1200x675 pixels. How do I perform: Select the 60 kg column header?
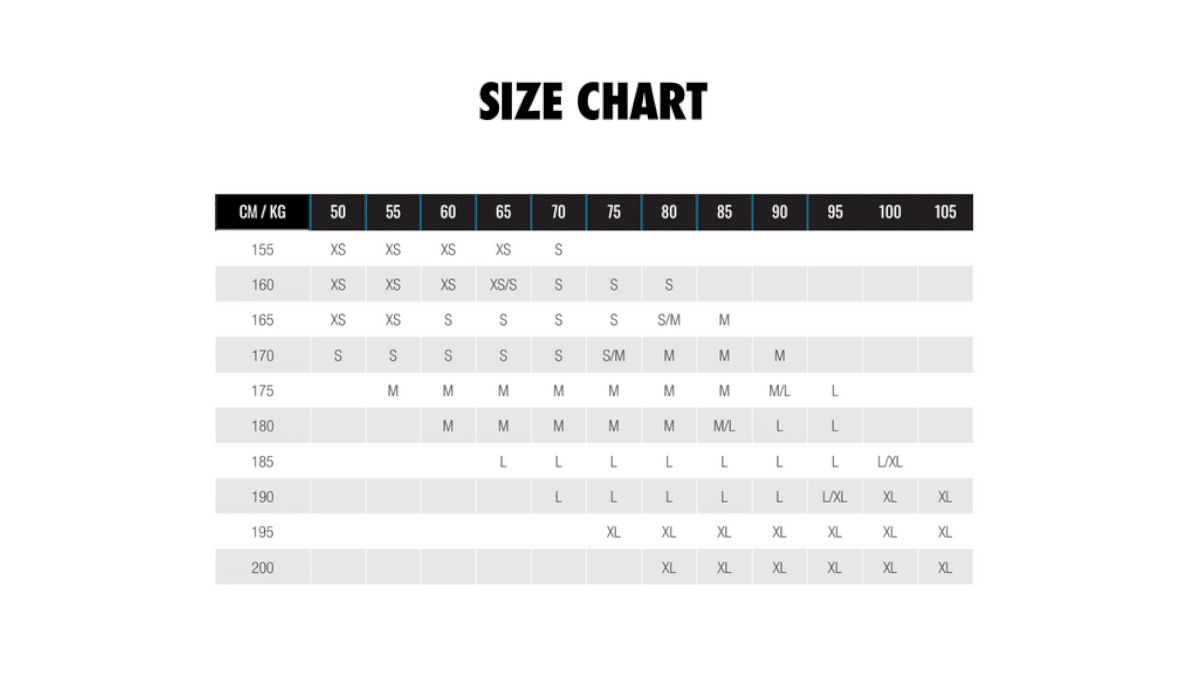[448, 212]
